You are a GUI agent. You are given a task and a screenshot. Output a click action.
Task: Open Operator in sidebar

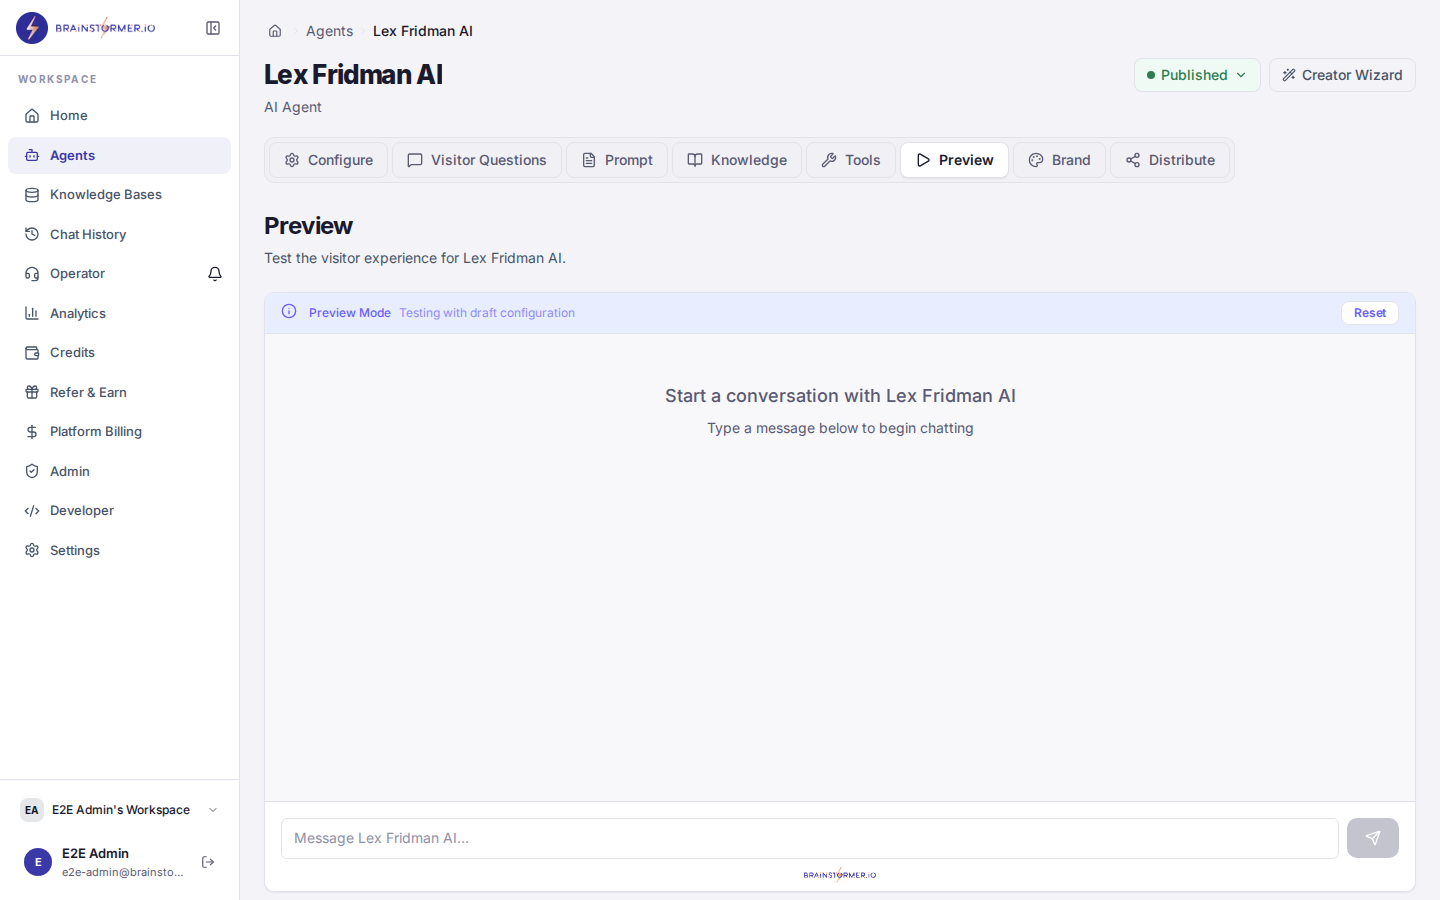[x=104, y=274]
